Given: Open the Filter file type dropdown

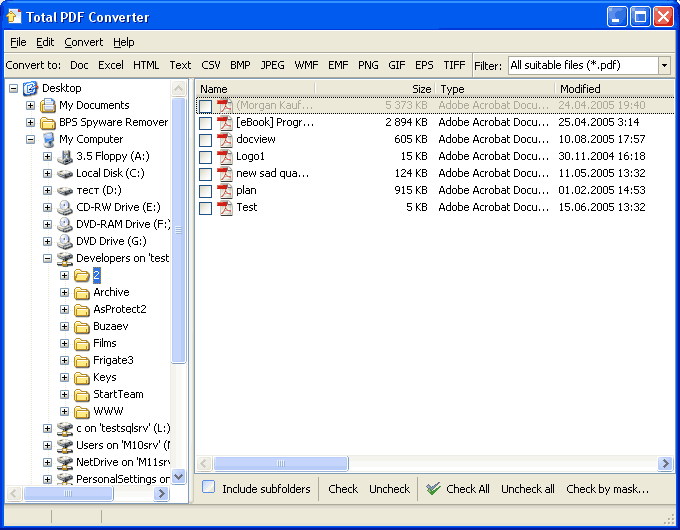Looking at the screenshot, I should pos(664,65).
